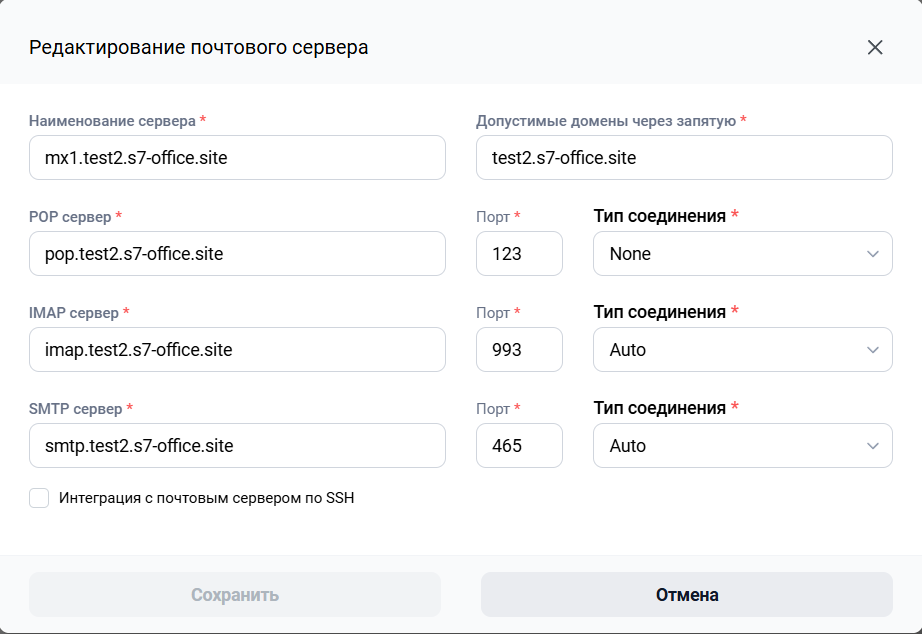
Task: Open POP connection type dropdown showing None
Action: pyautogui.click(x=743, y=253)
